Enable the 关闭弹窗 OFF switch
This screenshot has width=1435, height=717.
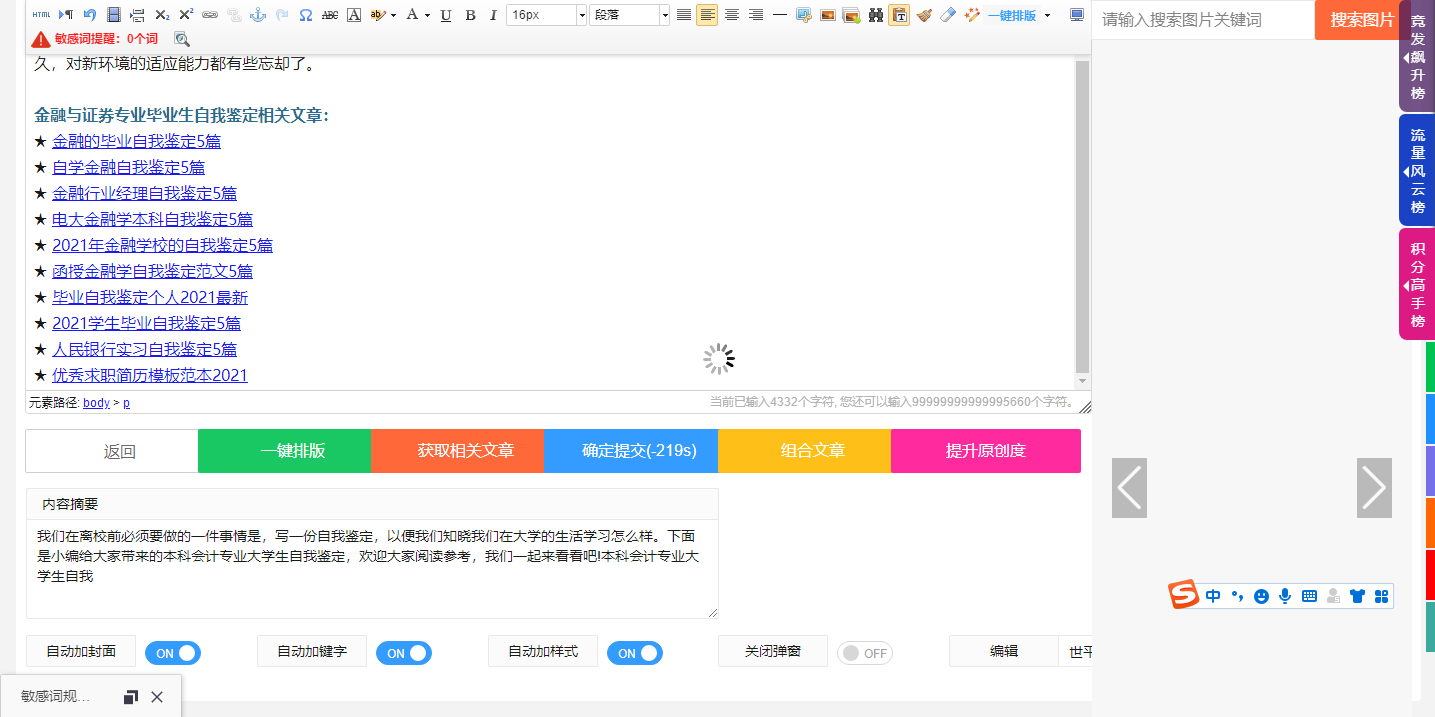(x=864, y=652)
